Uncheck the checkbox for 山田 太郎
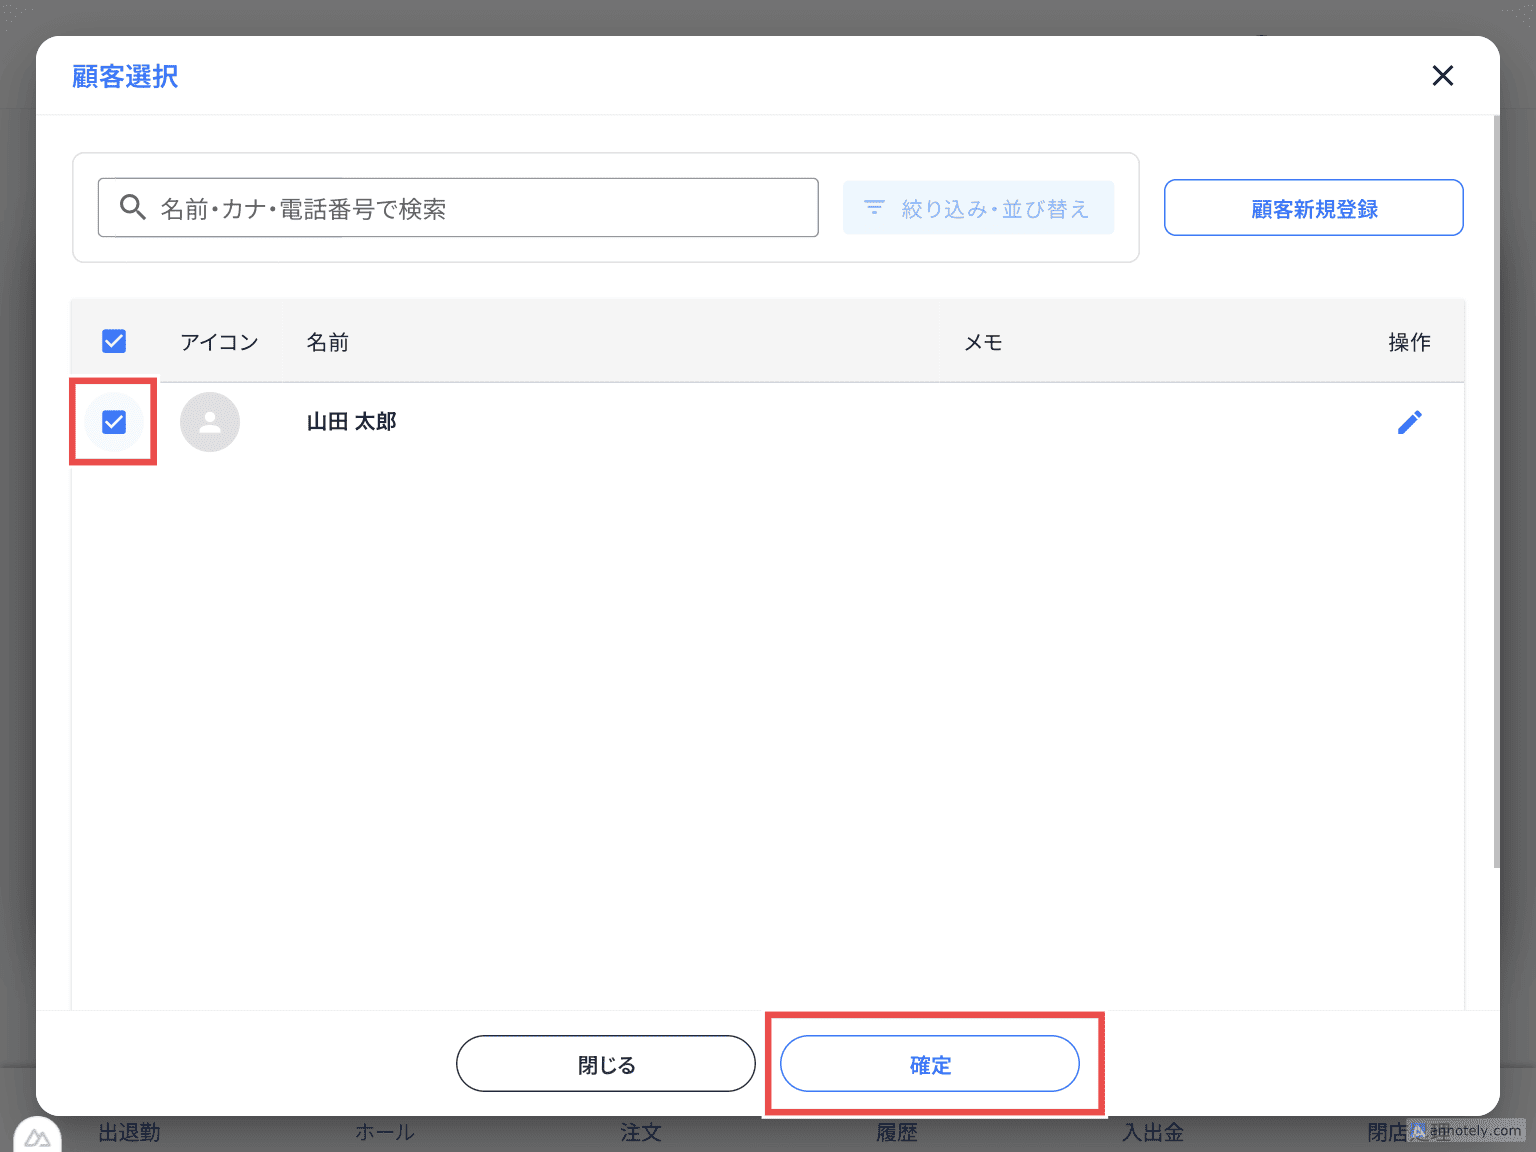Viewport: 1536px width, 1152px height. pyautogui.click(x=114, y=422)
